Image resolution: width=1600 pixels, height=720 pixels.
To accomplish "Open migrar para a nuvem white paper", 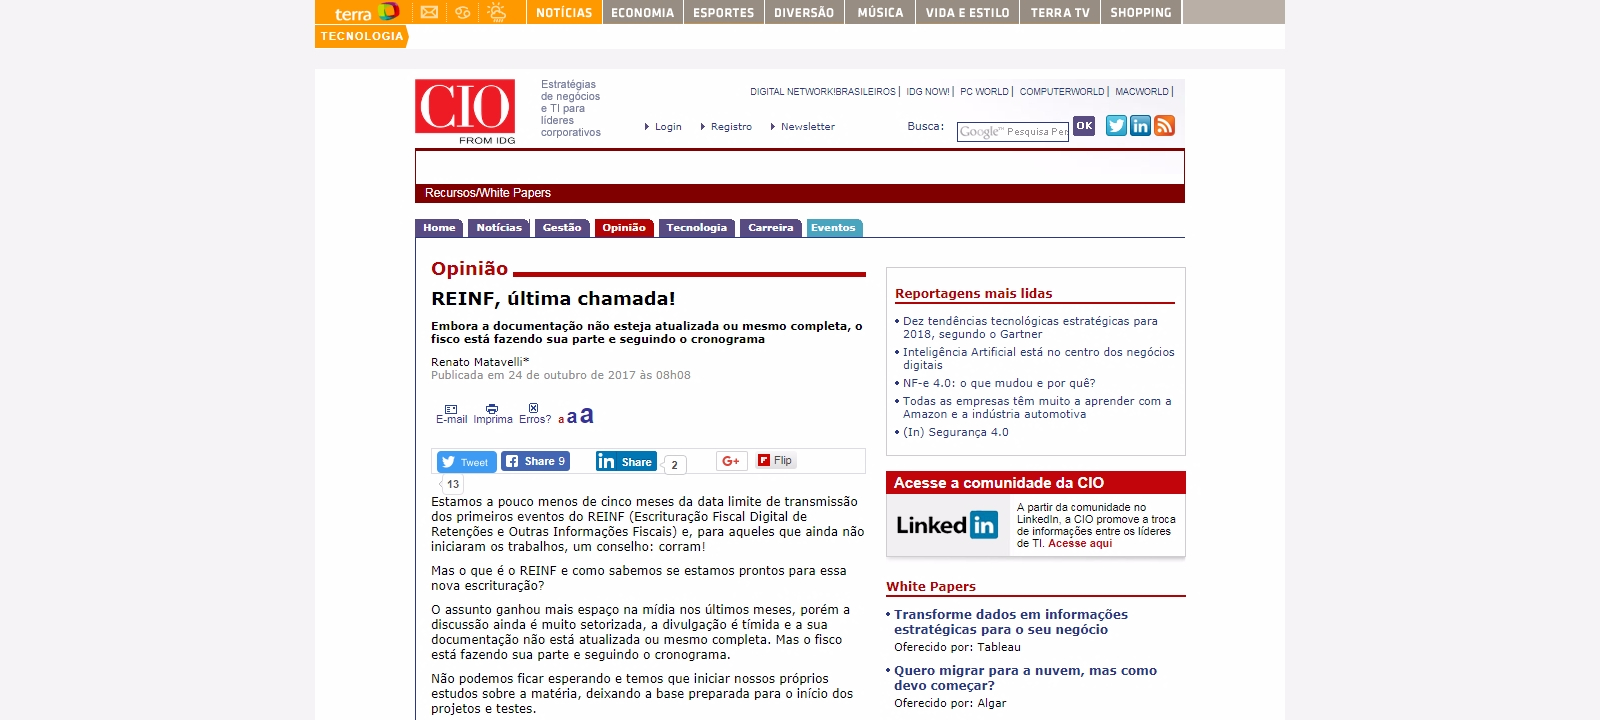I will click(x=1025, y=678).
